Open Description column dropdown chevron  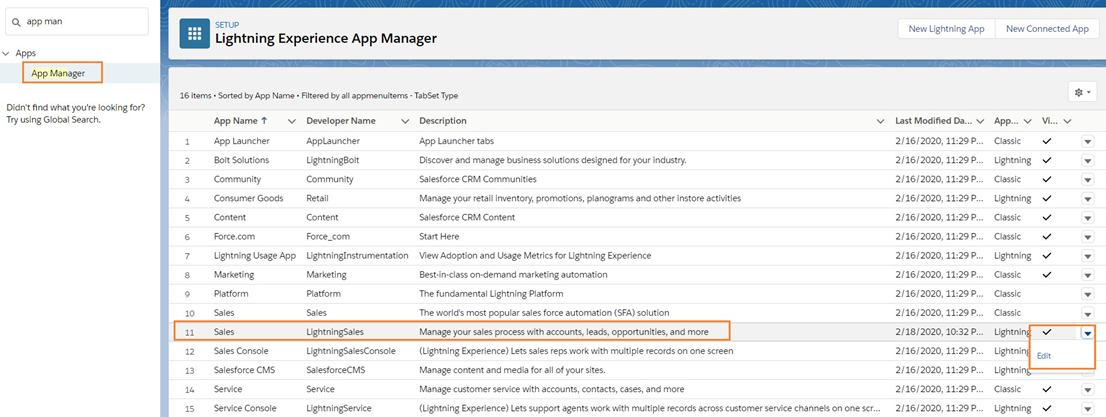pos(880,121)
